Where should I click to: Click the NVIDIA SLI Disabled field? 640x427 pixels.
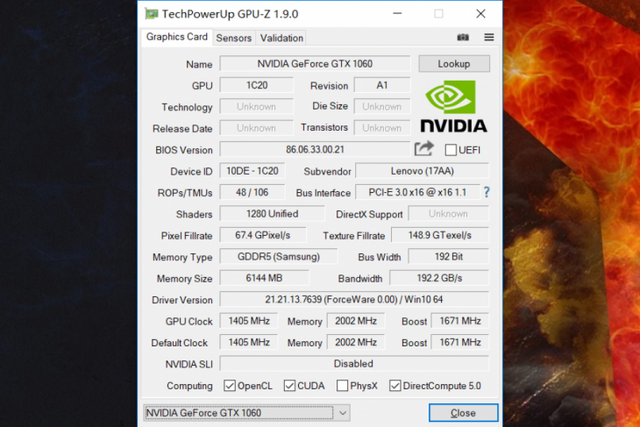[x=354, y=363]
